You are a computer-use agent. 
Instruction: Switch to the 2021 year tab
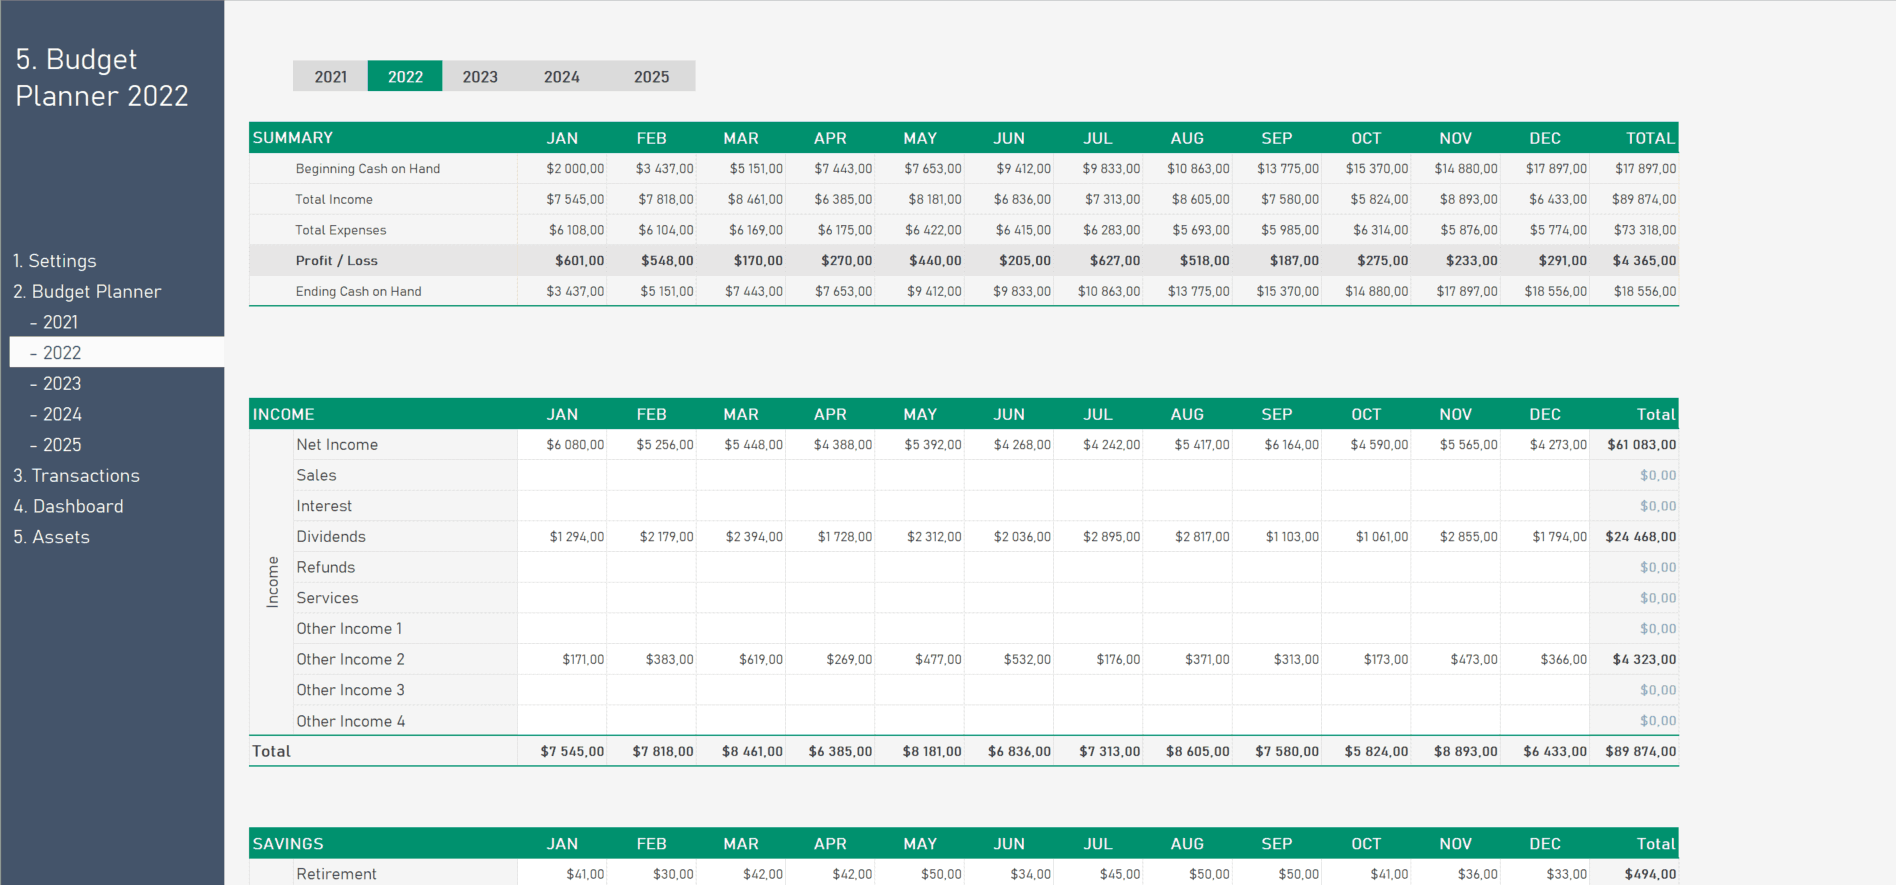pos(330,77)
